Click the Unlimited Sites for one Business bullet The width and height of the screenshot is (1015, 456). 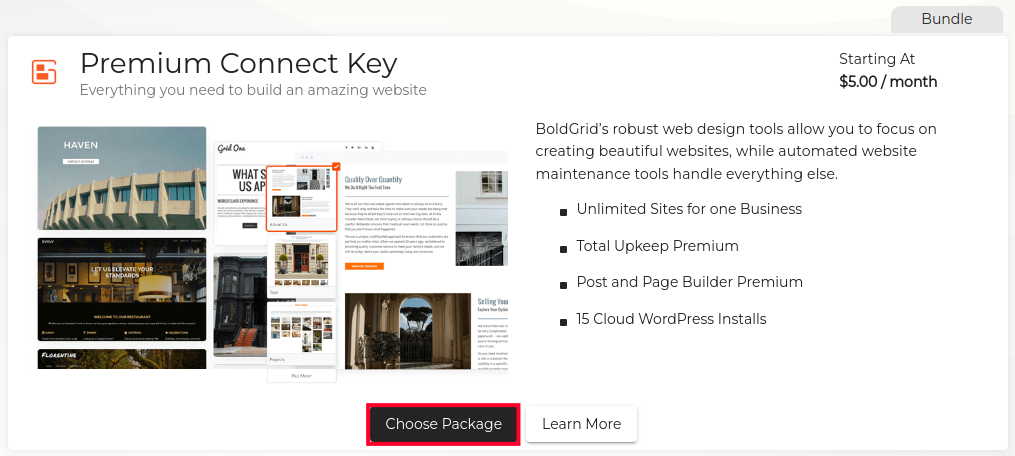pos(689,209)
